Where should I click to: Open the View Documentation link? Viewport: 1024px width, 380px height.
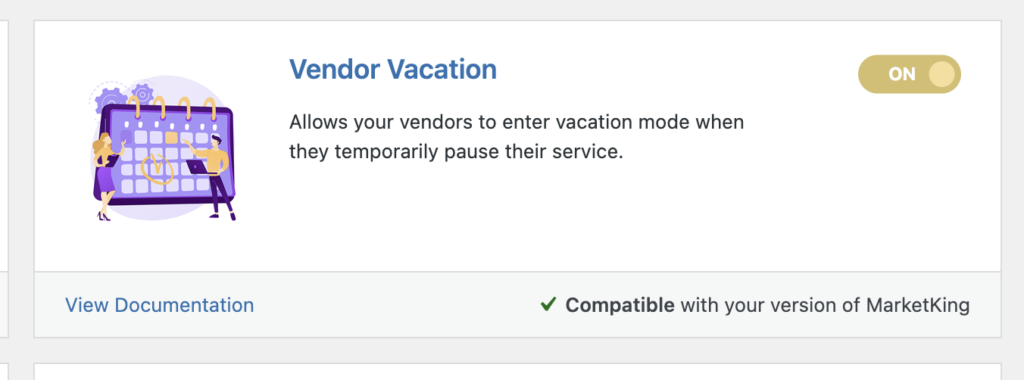pos(159,305)
